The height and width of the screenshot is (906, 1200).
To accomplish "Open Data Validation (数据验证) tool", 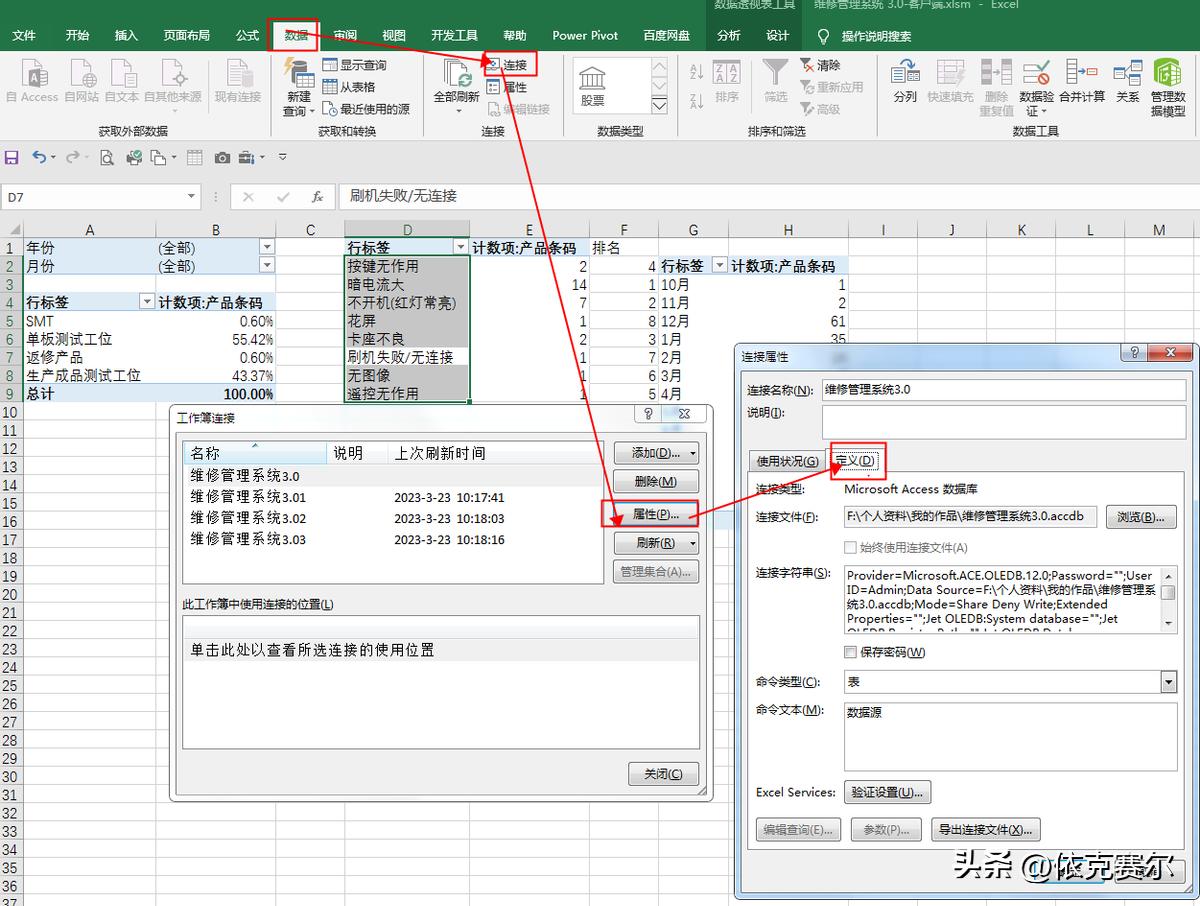I will click(1038, 80).
